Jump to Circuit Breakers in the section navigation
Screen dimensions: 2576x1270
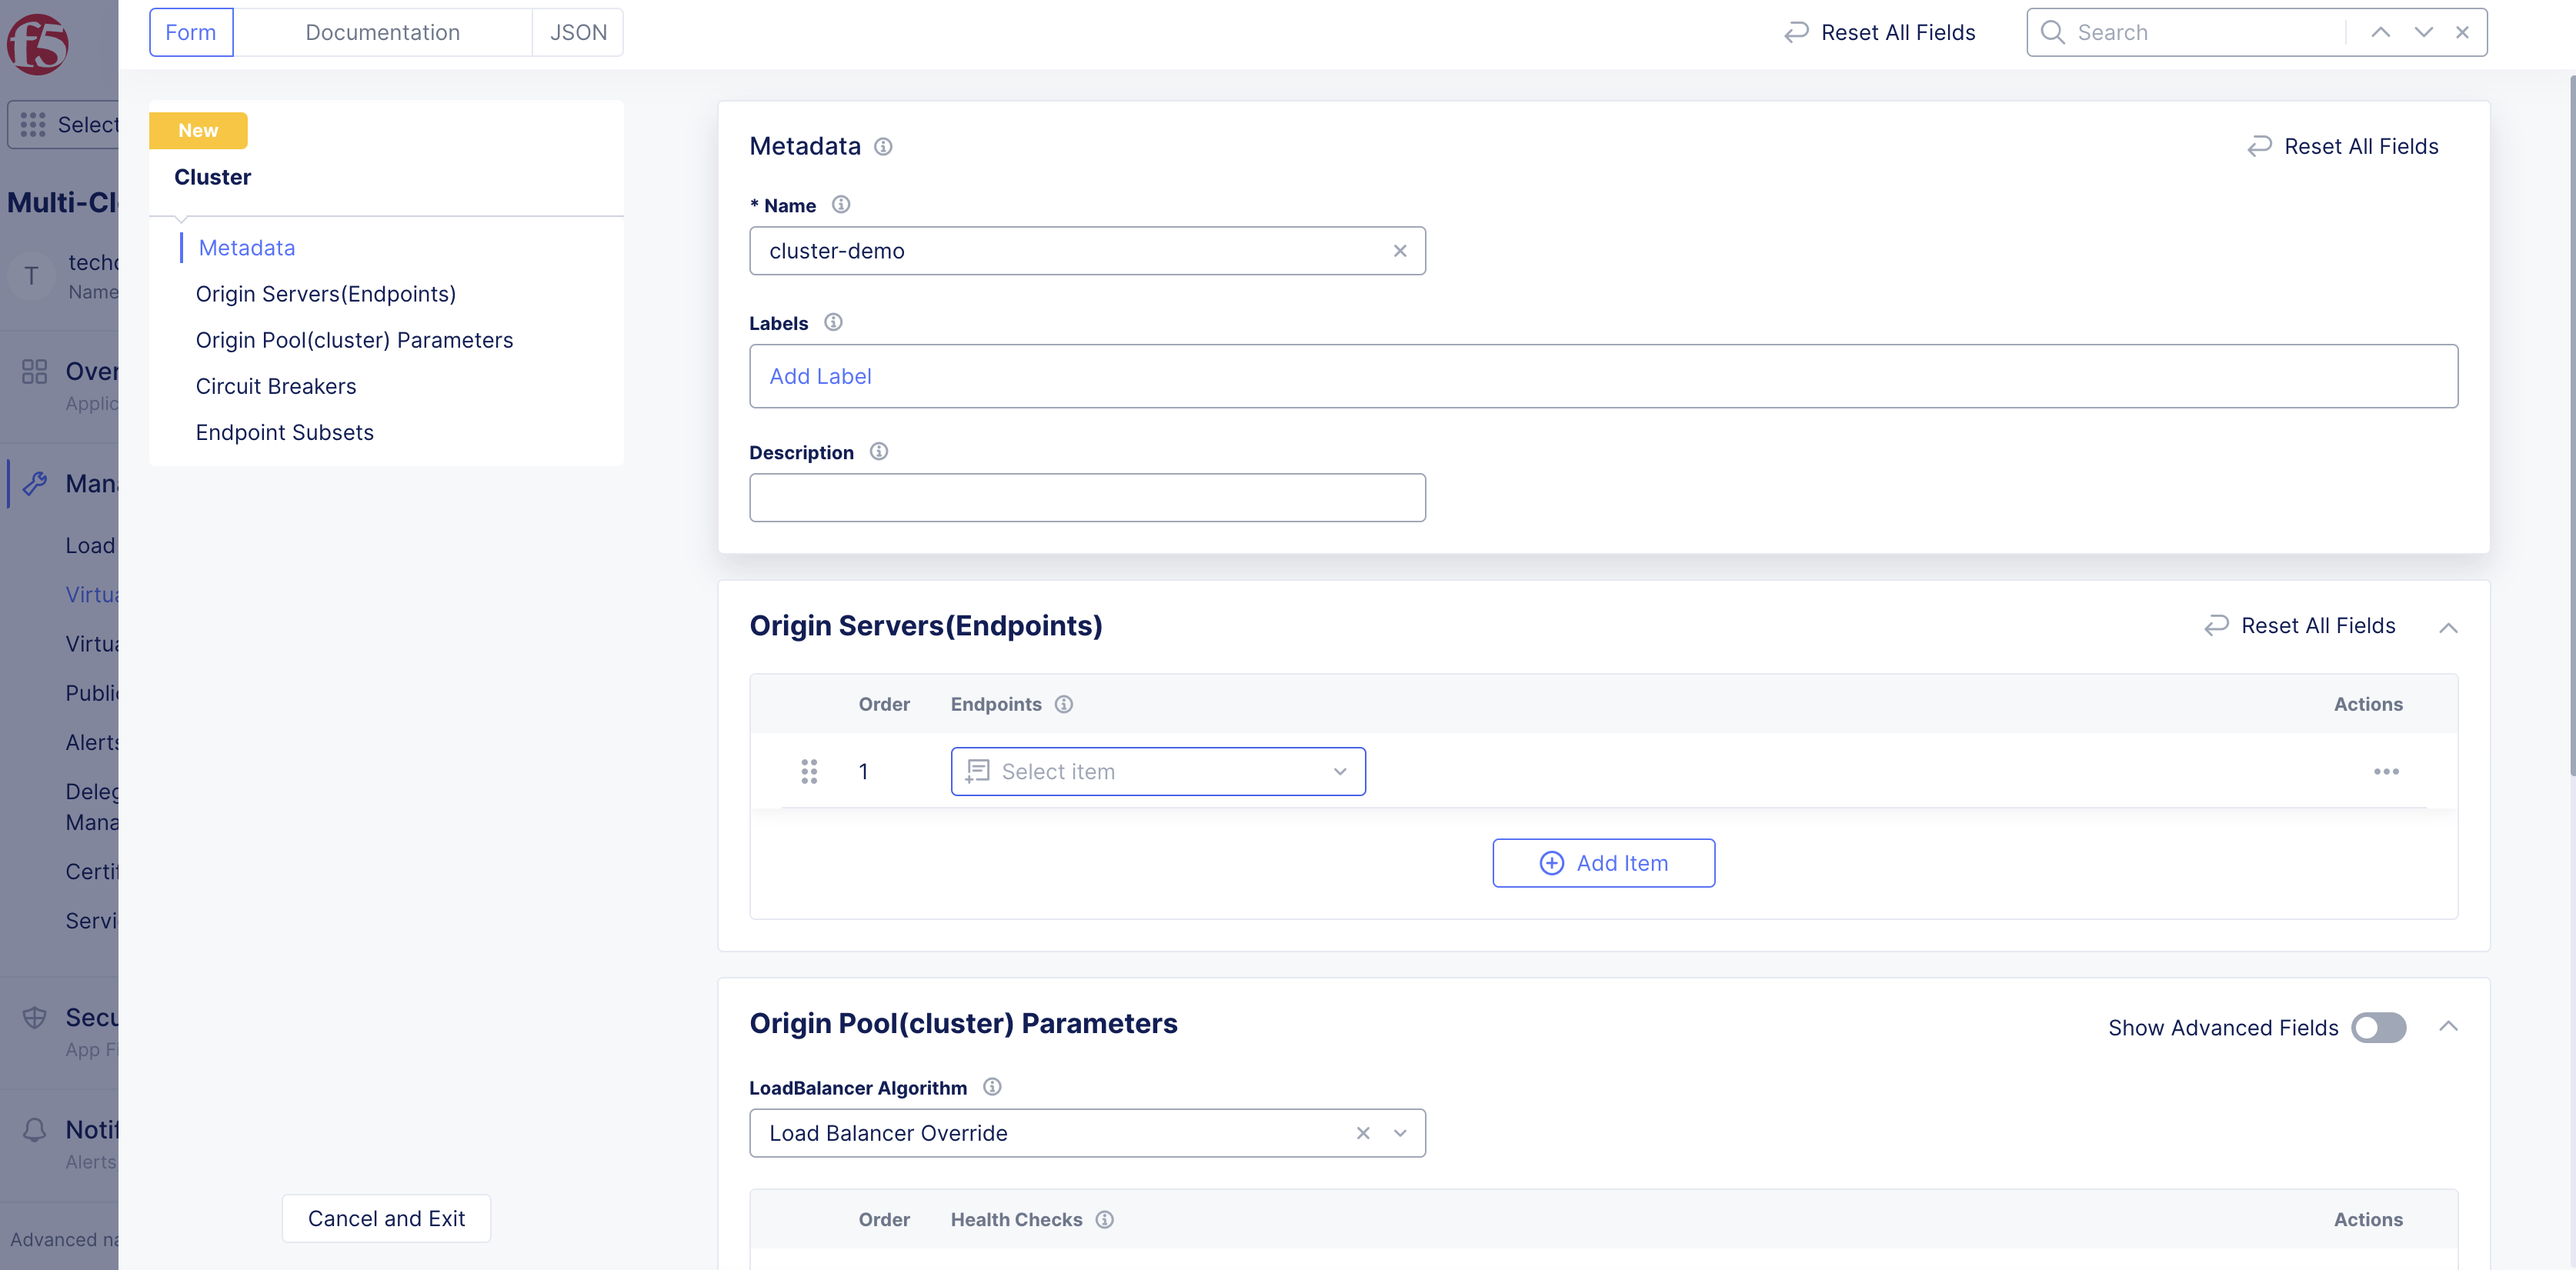276,386
